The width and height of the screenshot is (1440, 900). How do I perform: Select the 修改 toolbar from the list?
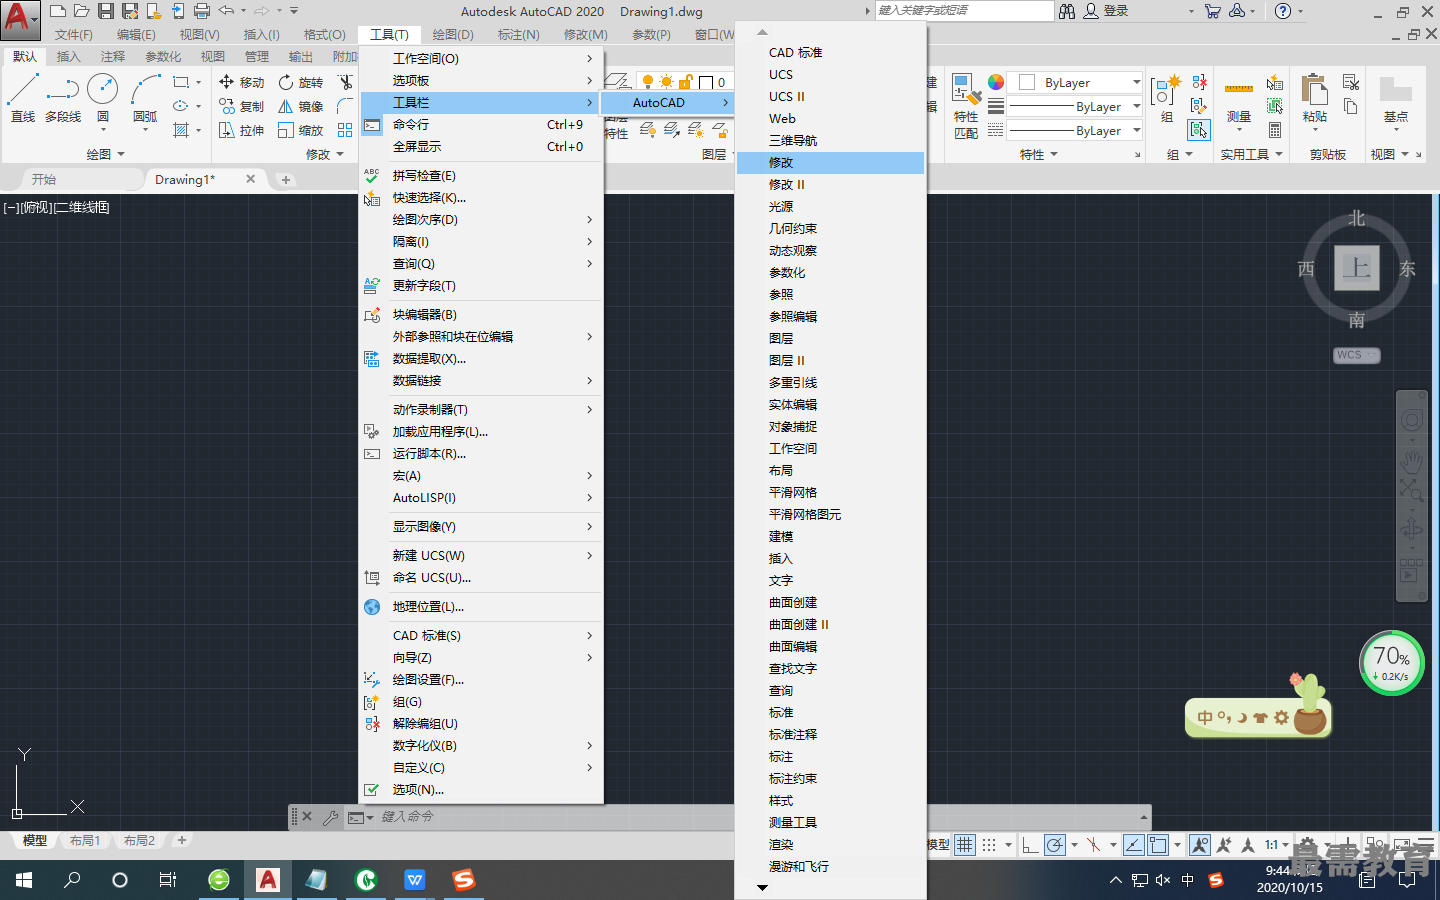pos(830,162)
